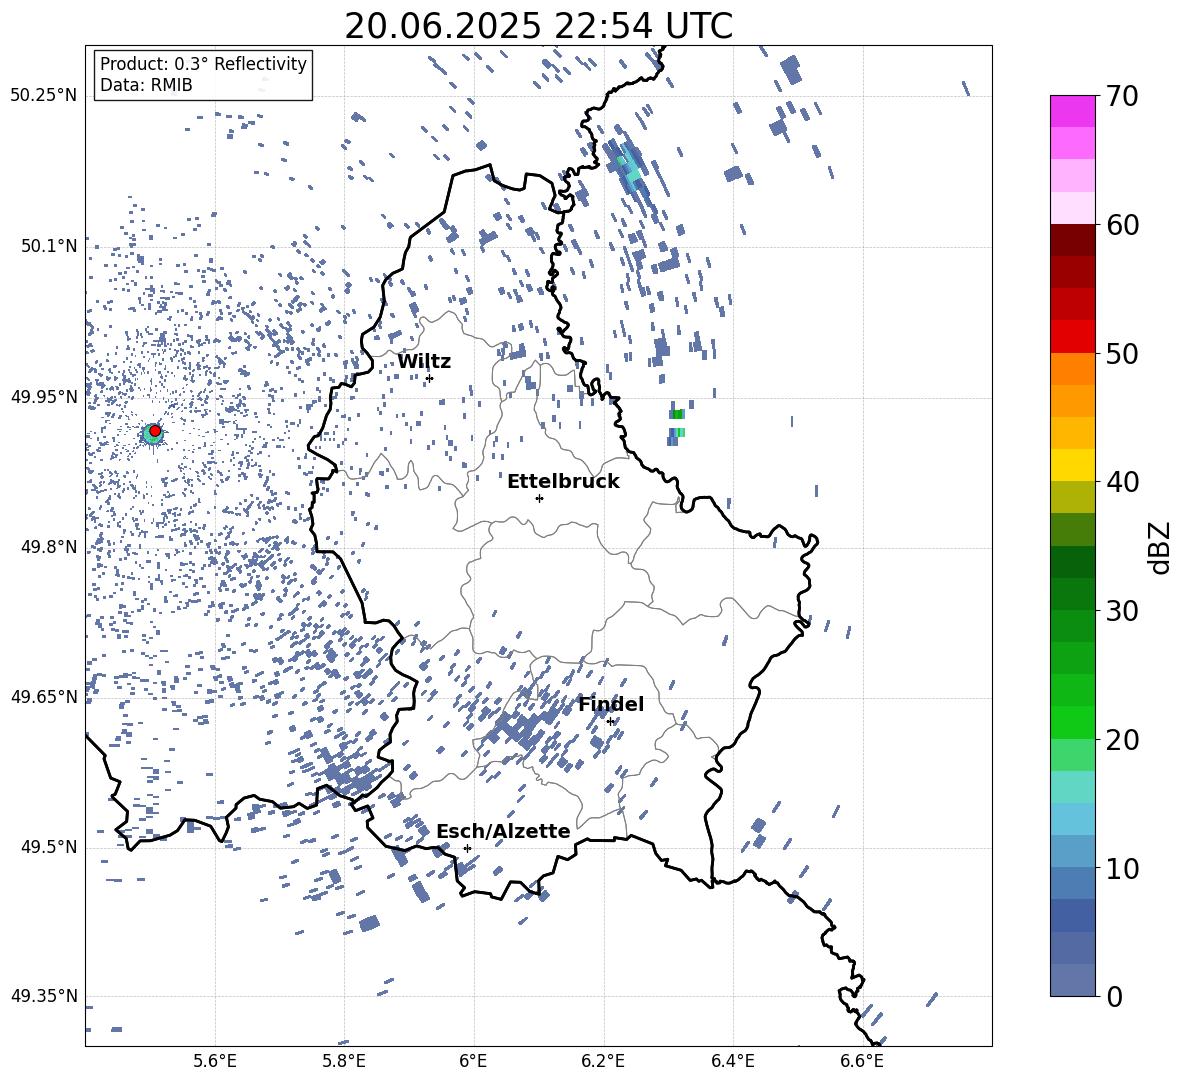Click the 49.95°N latitude label

pos(44,396)
